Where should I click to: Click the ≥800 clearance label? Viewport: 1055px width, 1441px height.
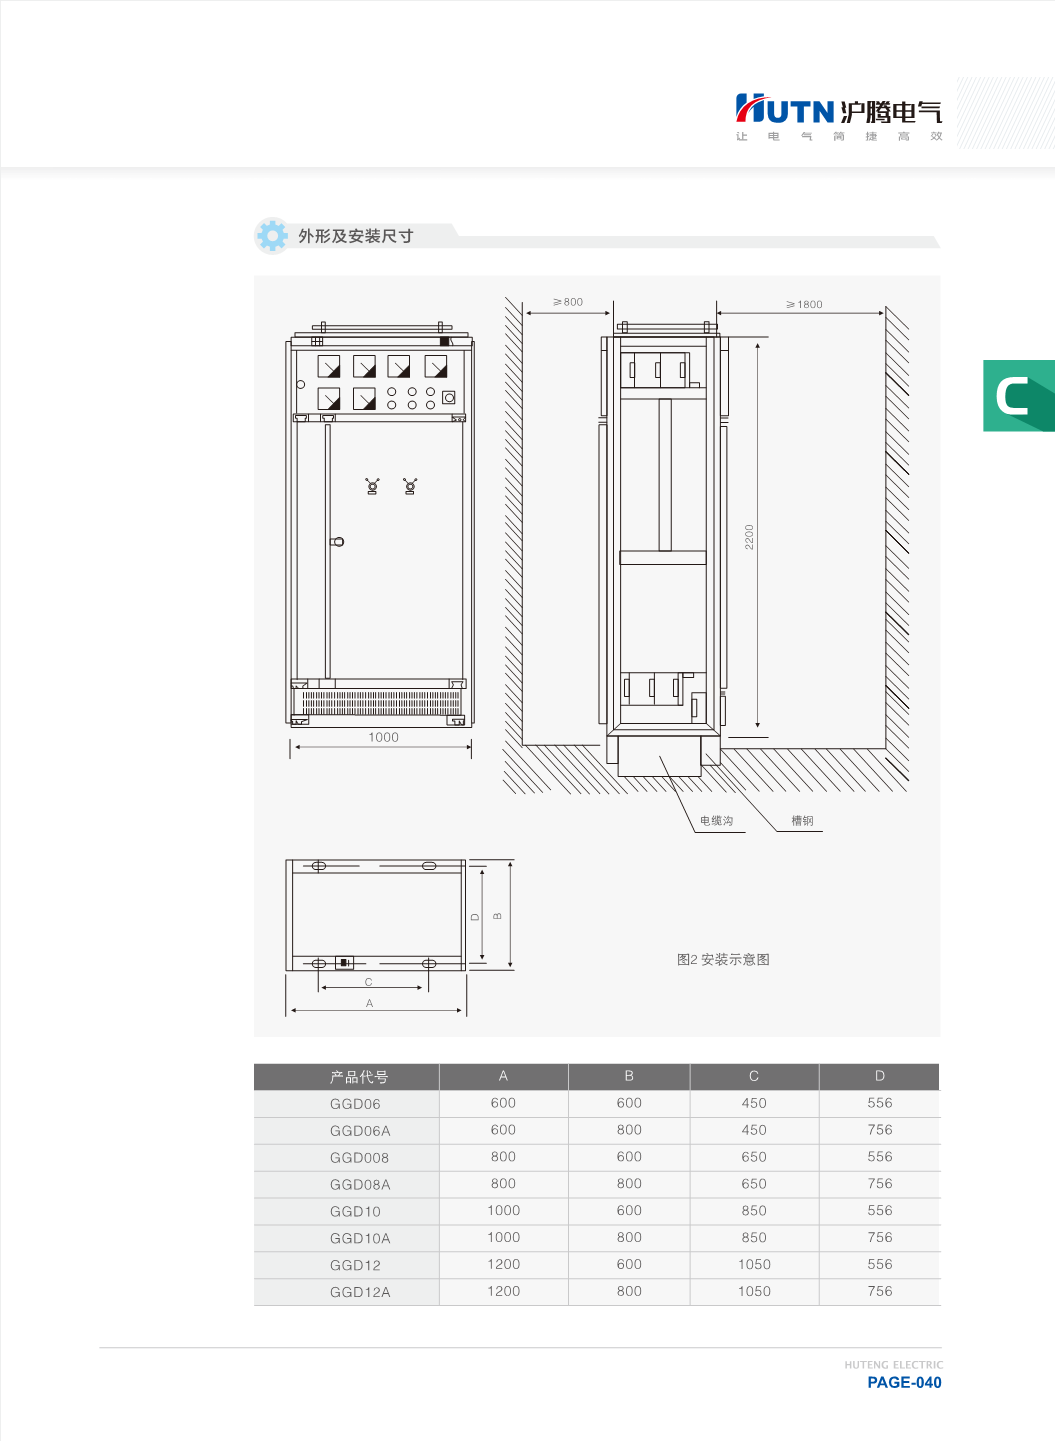tap(568, 302)
